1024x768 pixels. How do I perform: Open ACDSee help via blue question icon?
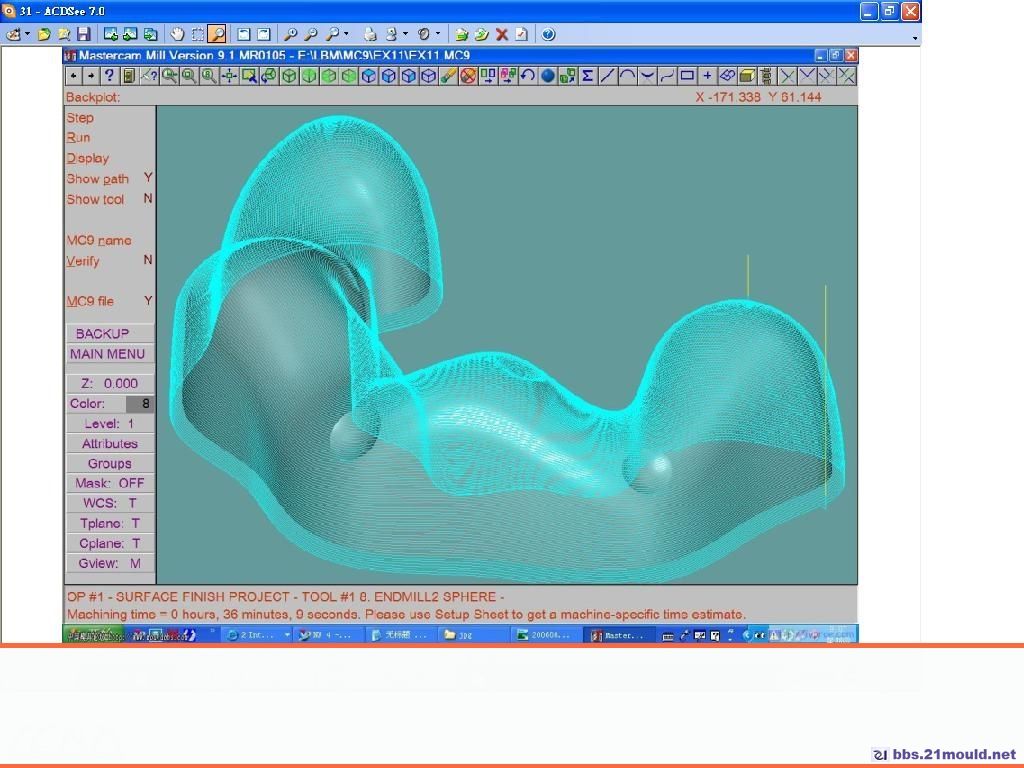[x=549, y=34]
